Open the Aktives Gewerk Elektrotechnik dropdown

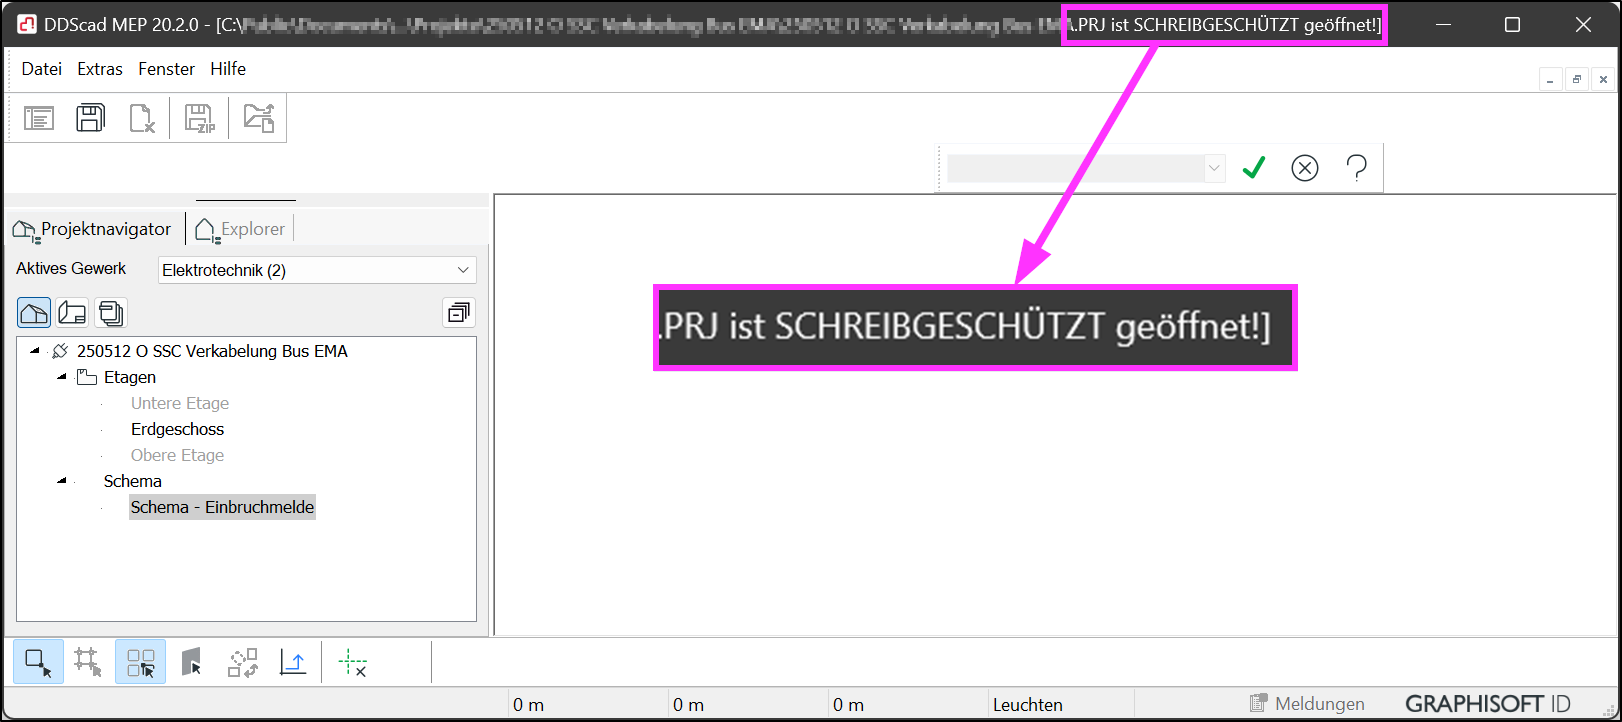pyautogui.click(x=317, y=270)
